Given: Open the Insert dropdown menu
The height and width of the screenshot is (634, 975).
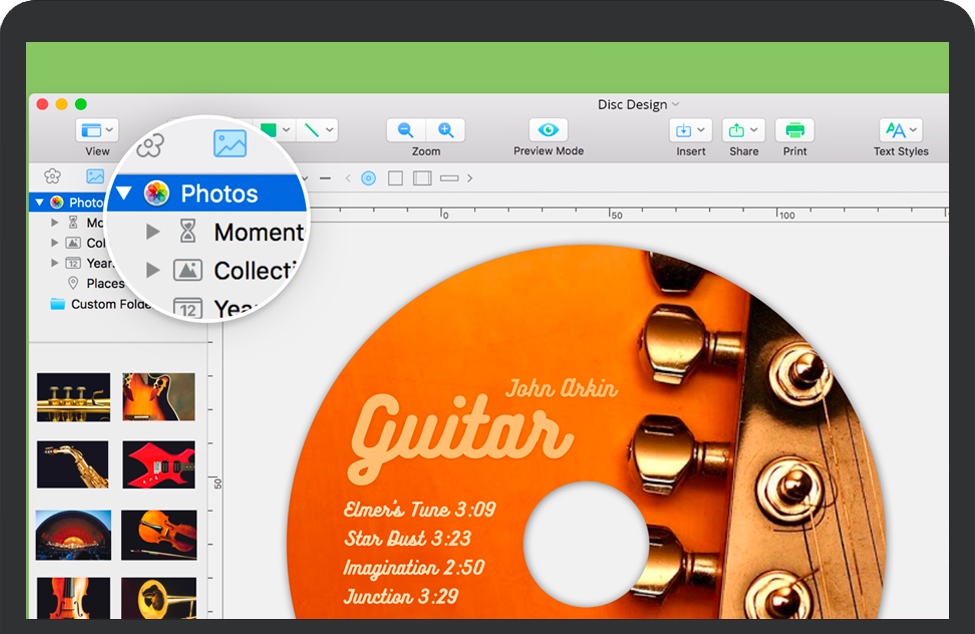Looking at the screenshot, I should coord(690,130).
